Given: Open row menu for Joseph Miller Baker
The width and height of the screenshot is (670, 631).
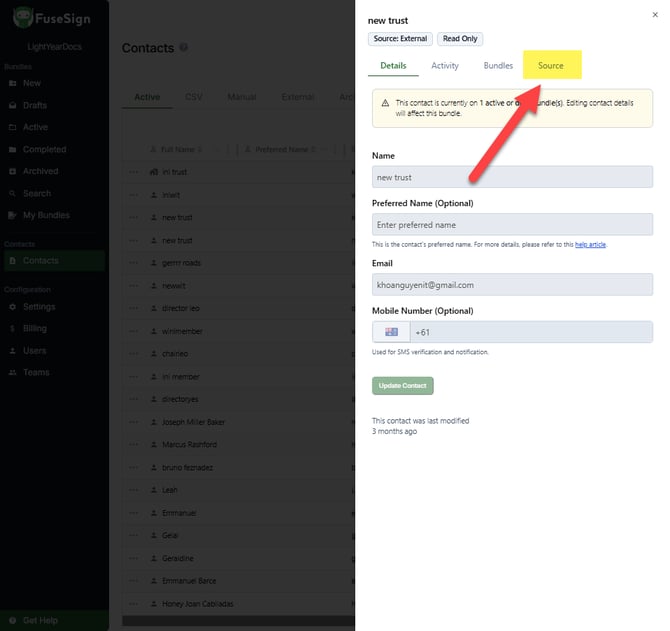Looking at the screenshot, I should tap(133, 422).
